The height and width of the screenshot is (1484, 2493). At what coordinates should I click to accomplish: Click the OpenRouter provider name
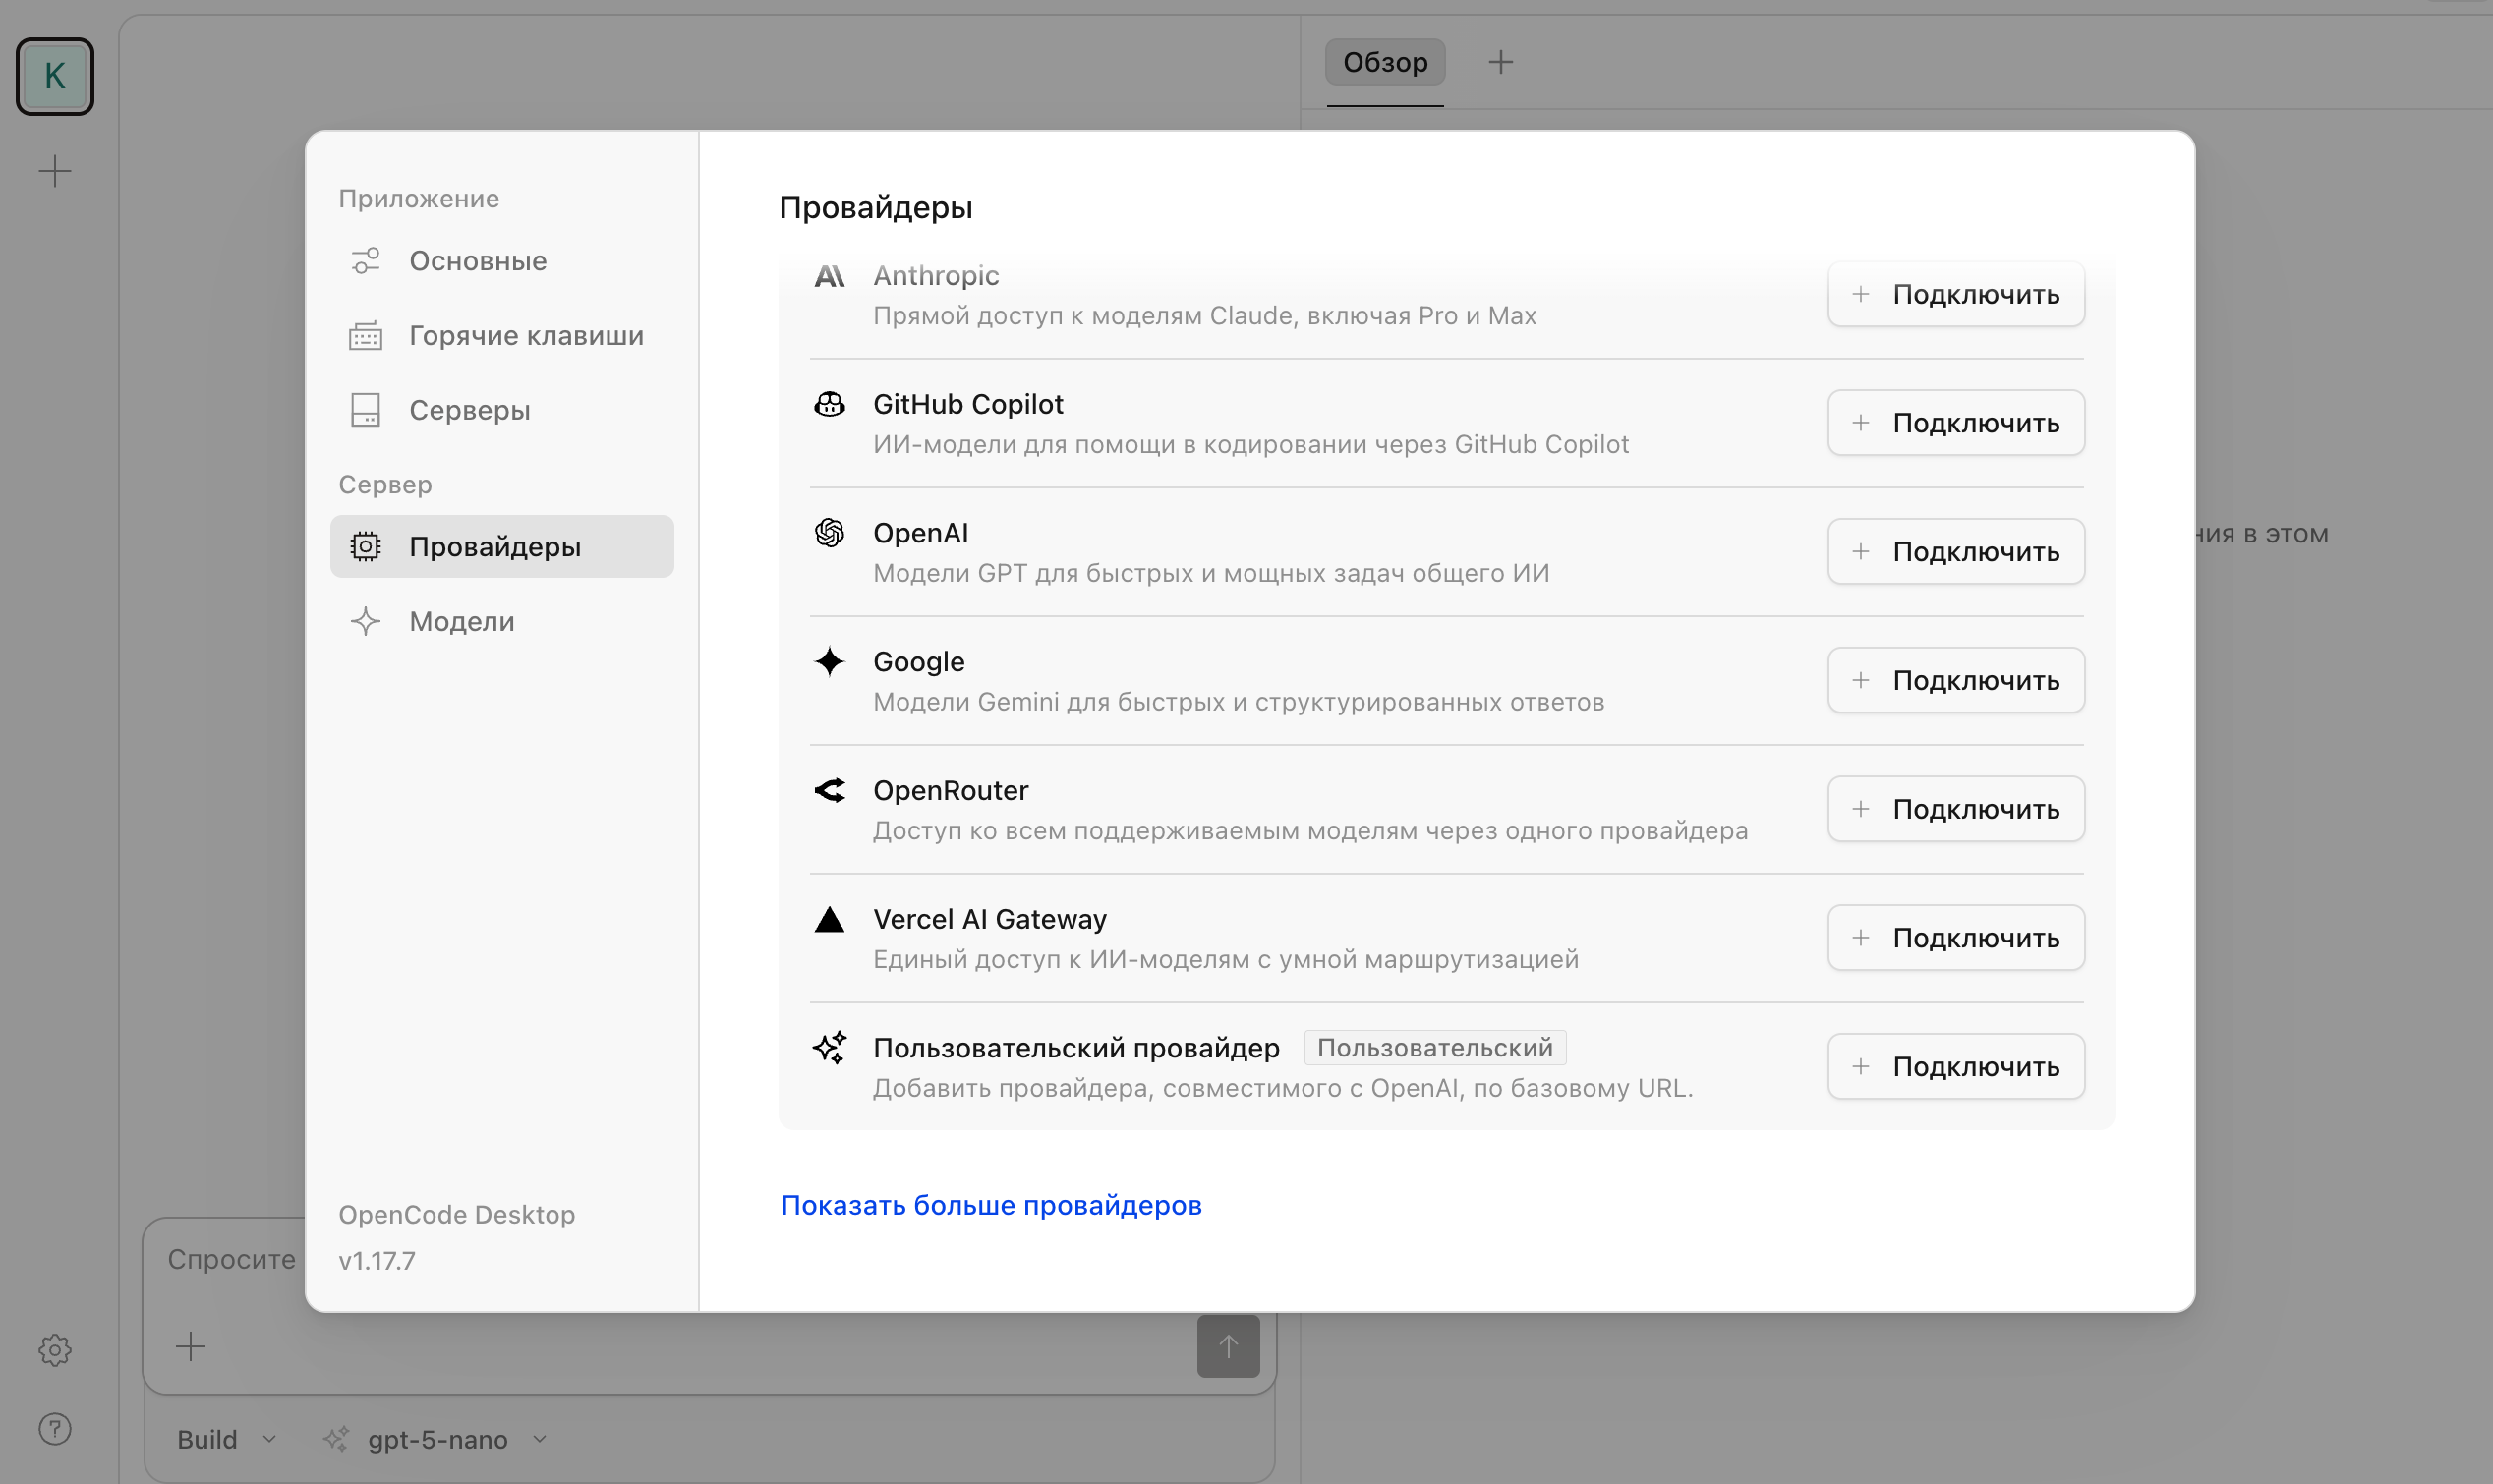click(950, 790)
